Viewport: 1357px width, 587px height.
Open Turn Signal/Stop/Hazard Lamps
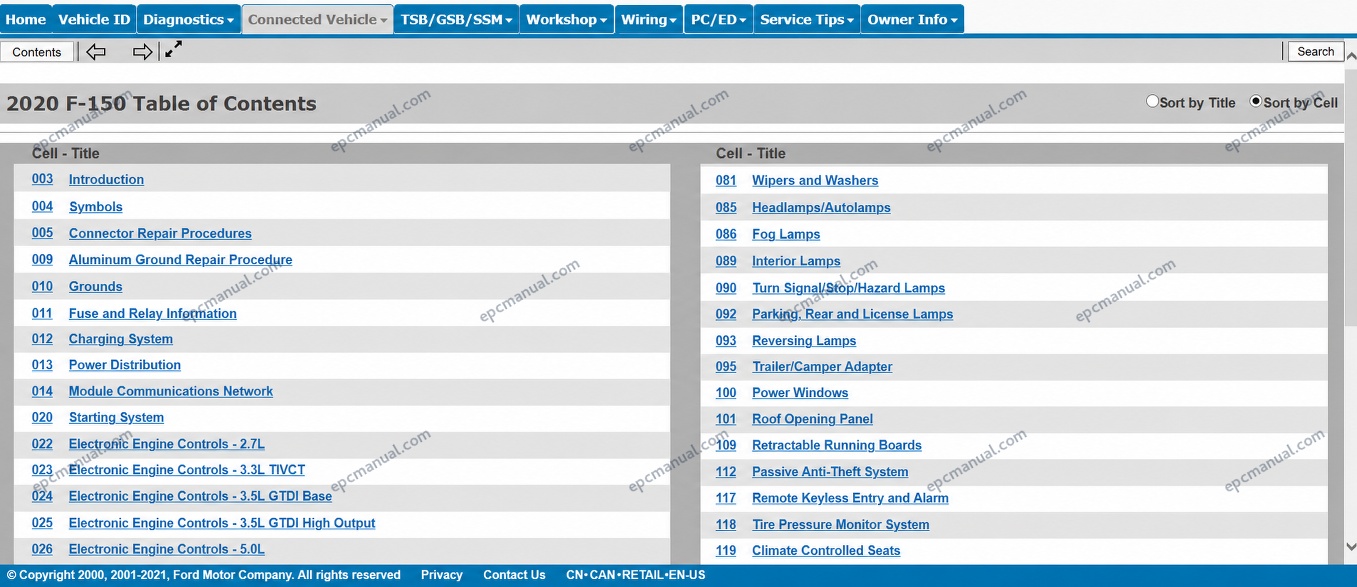click(x=848, y=288)
